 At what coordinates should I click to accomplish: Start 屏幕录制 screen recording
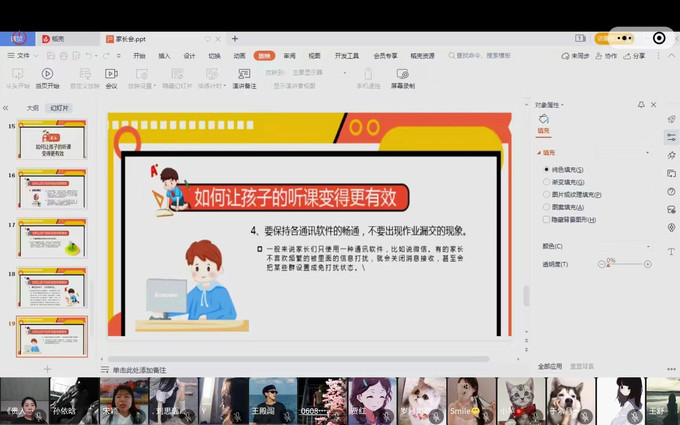402,78
